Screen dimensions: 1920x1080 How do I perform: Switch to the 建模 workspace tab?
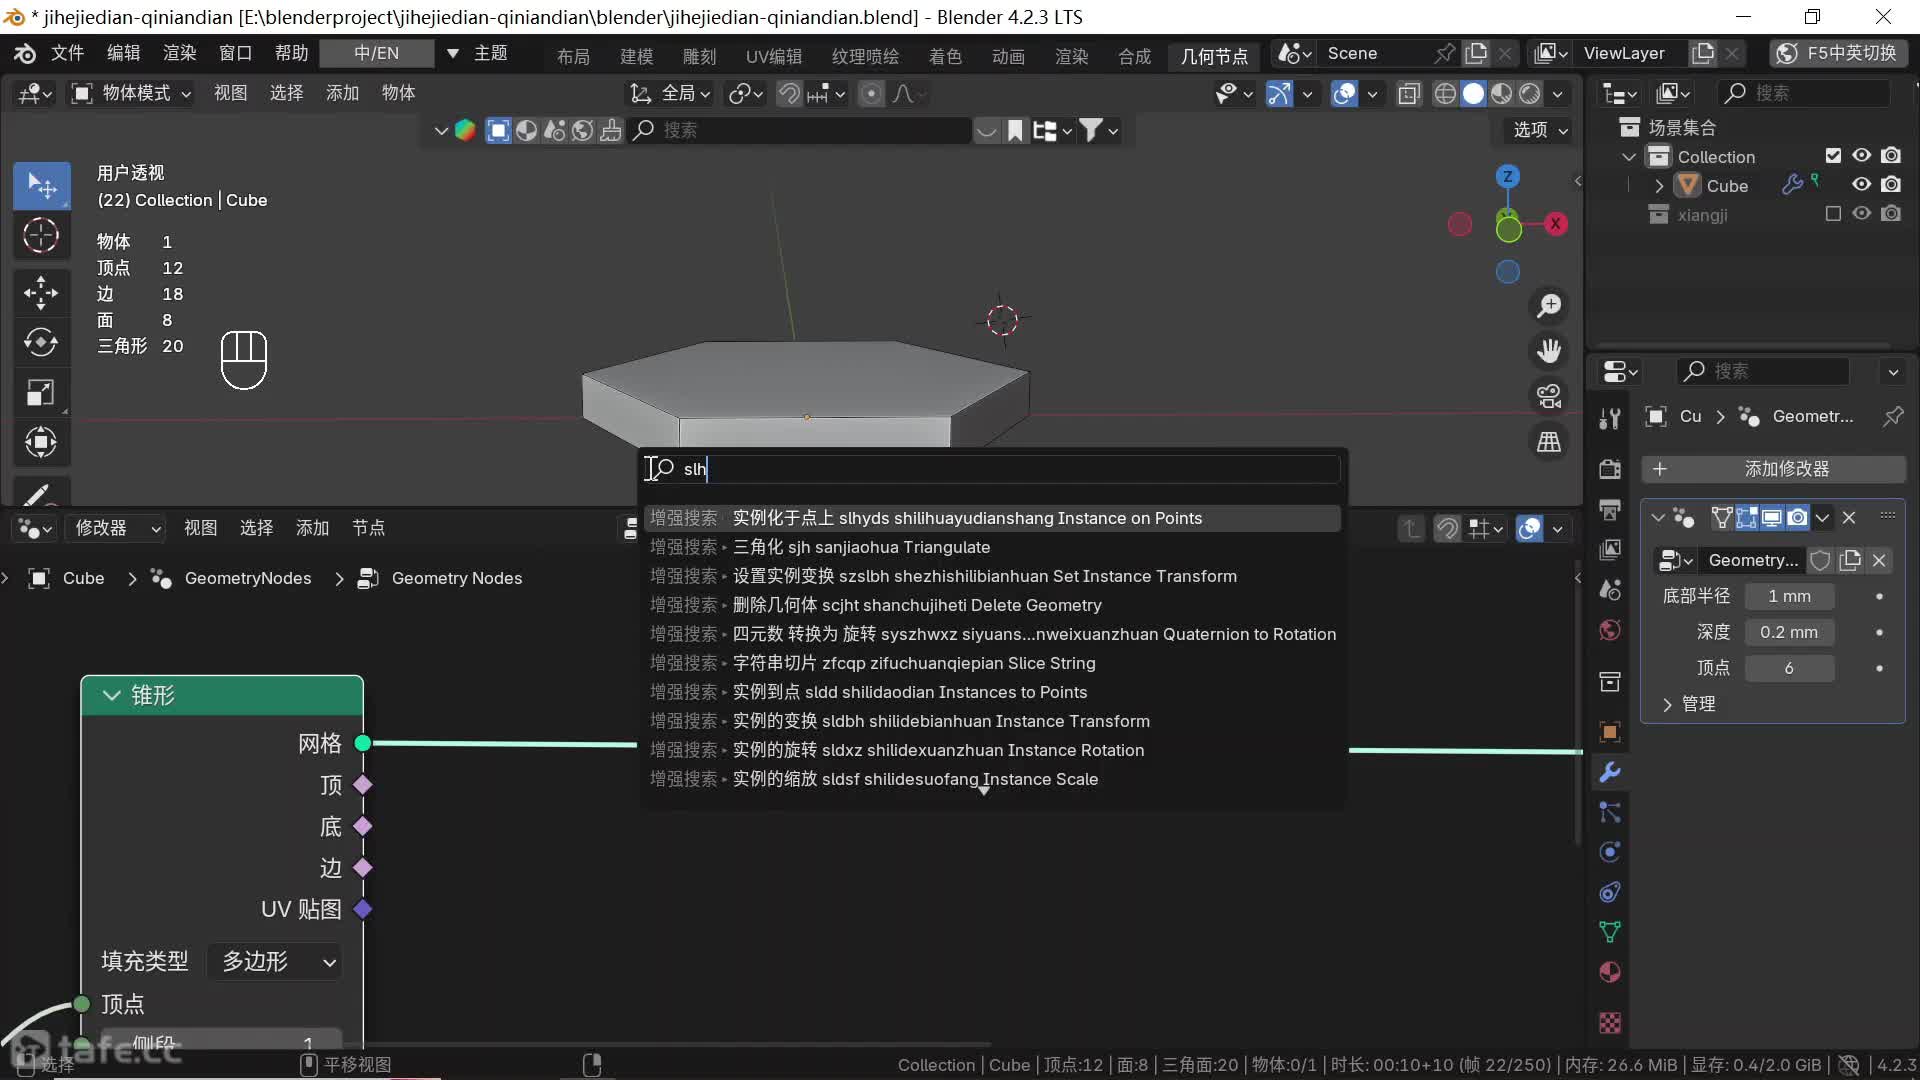636,56
